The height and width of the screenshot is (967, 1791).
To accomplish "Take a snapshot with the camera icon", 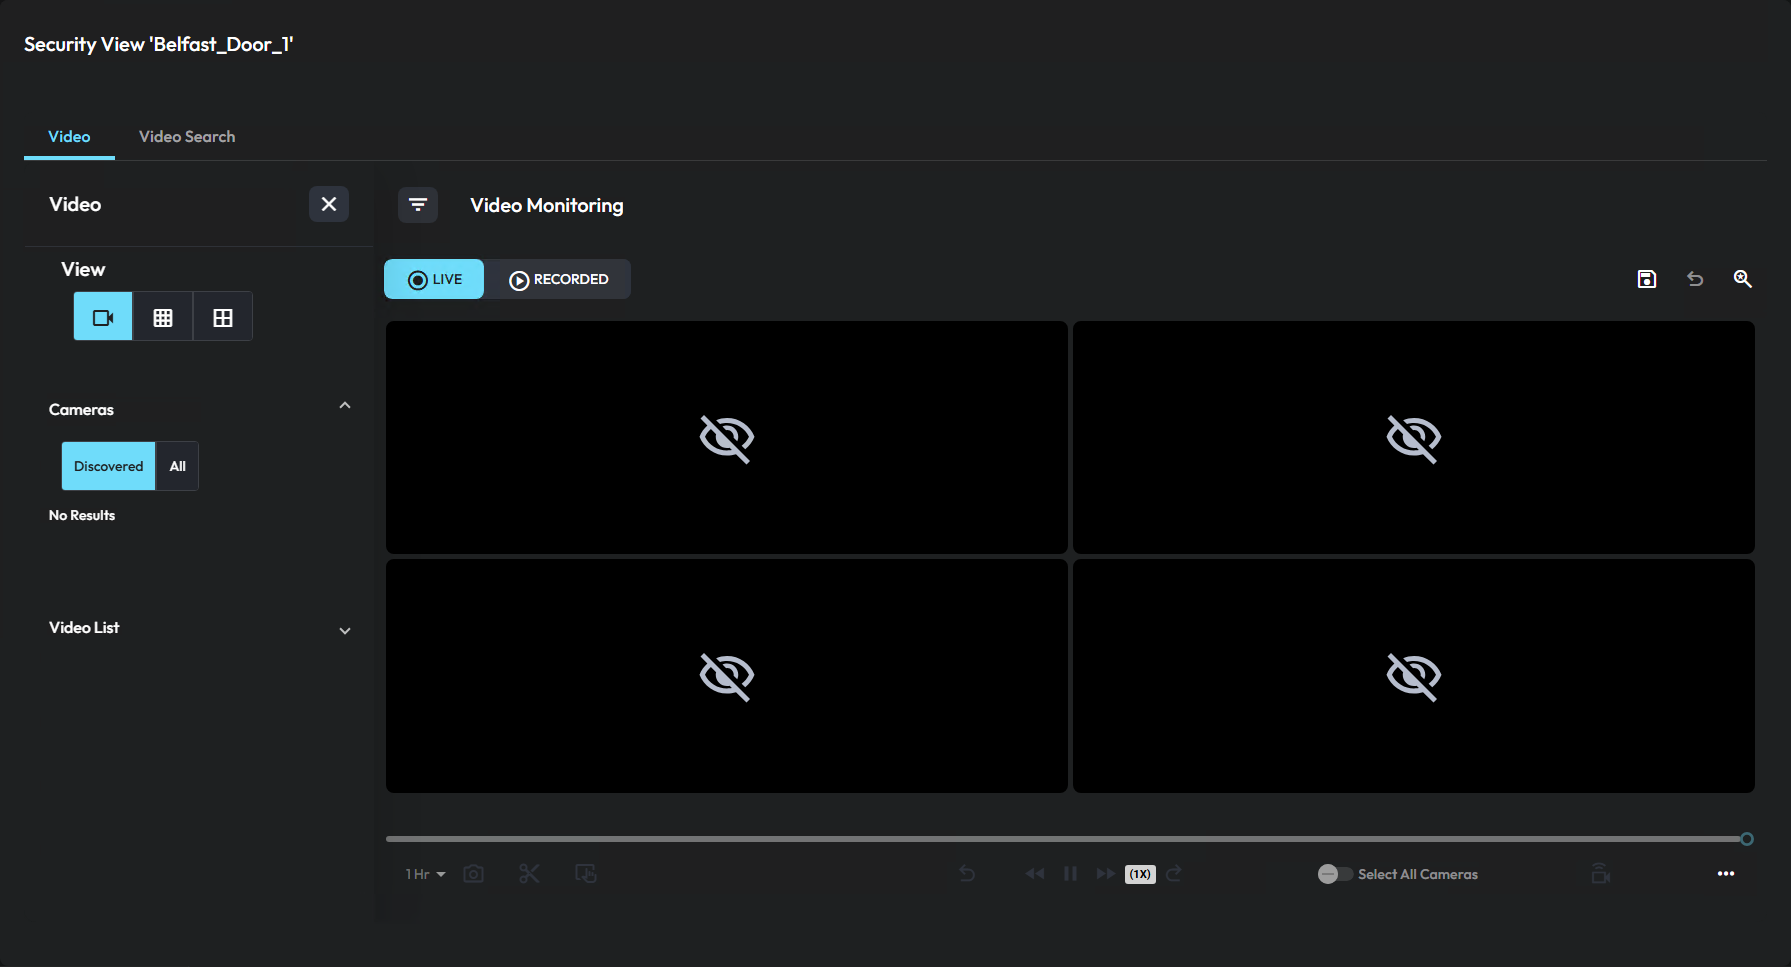I will (x=473, y=873).
